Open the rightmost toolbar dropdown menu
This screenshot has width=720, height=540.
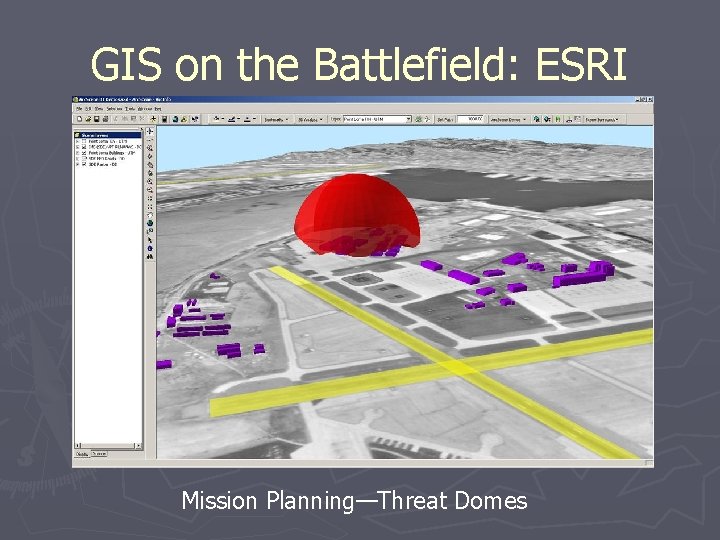602,119
